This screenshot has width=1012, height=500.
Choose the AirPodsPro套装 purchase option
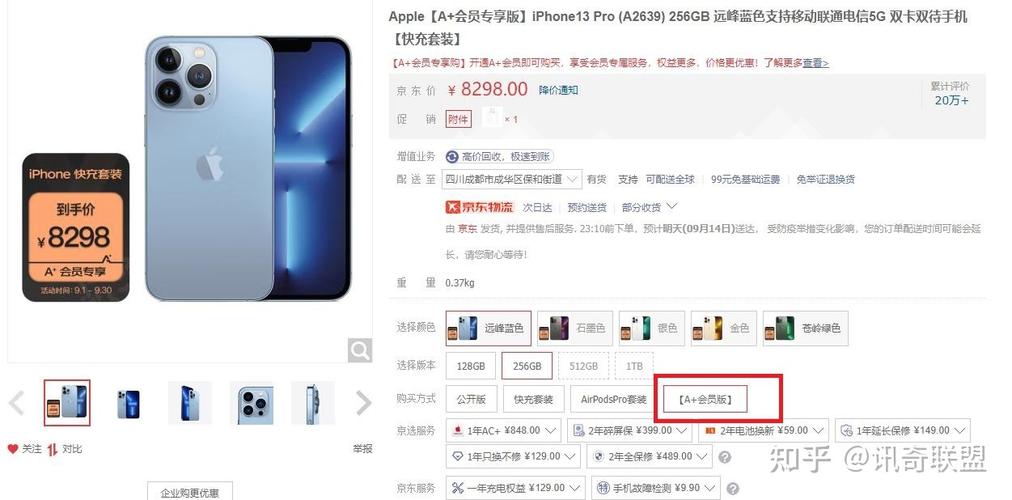pyautogui.click(x=613, y=399)
